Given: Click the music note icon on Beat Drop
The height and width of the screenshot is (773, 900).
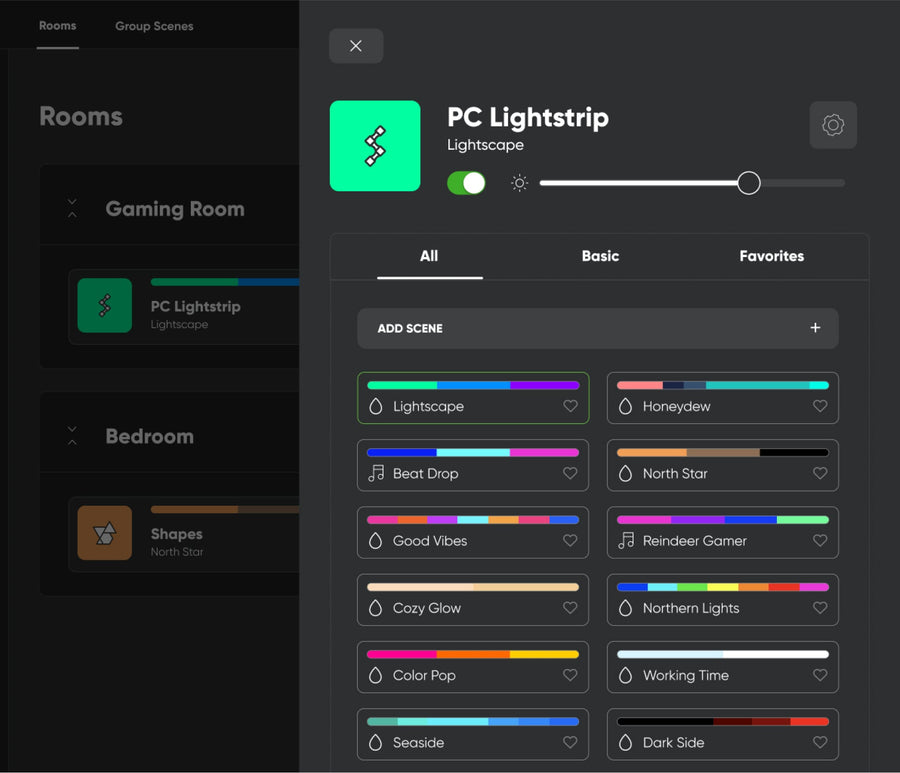Looking at the screenshot, I should coord(376,473).
